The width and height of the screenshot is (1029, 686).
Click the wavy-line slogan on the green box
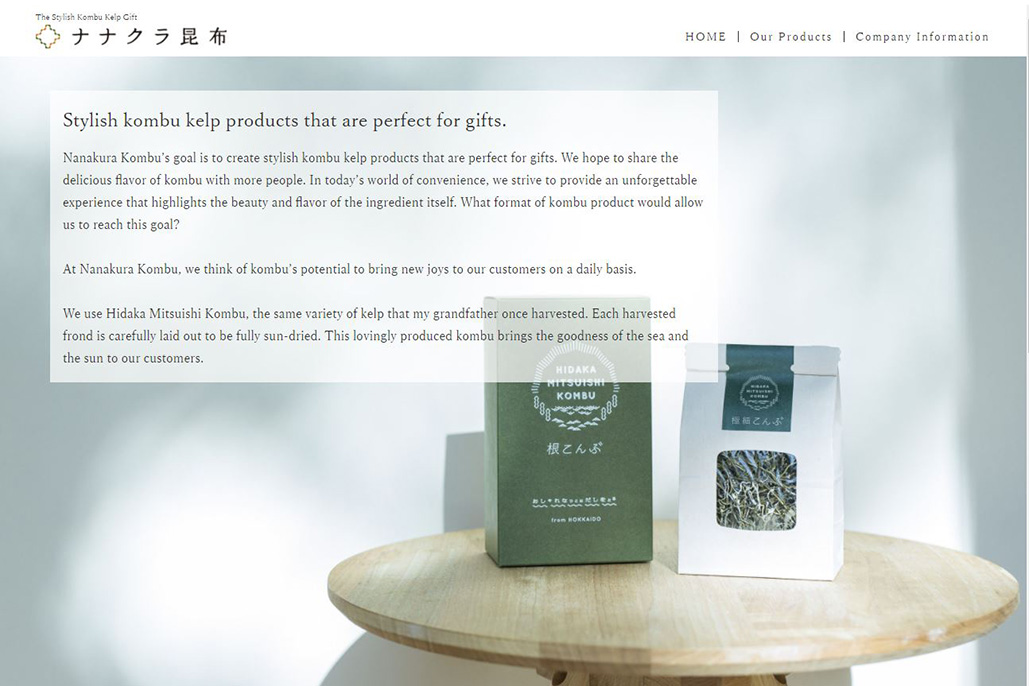[x=574, y=502]
